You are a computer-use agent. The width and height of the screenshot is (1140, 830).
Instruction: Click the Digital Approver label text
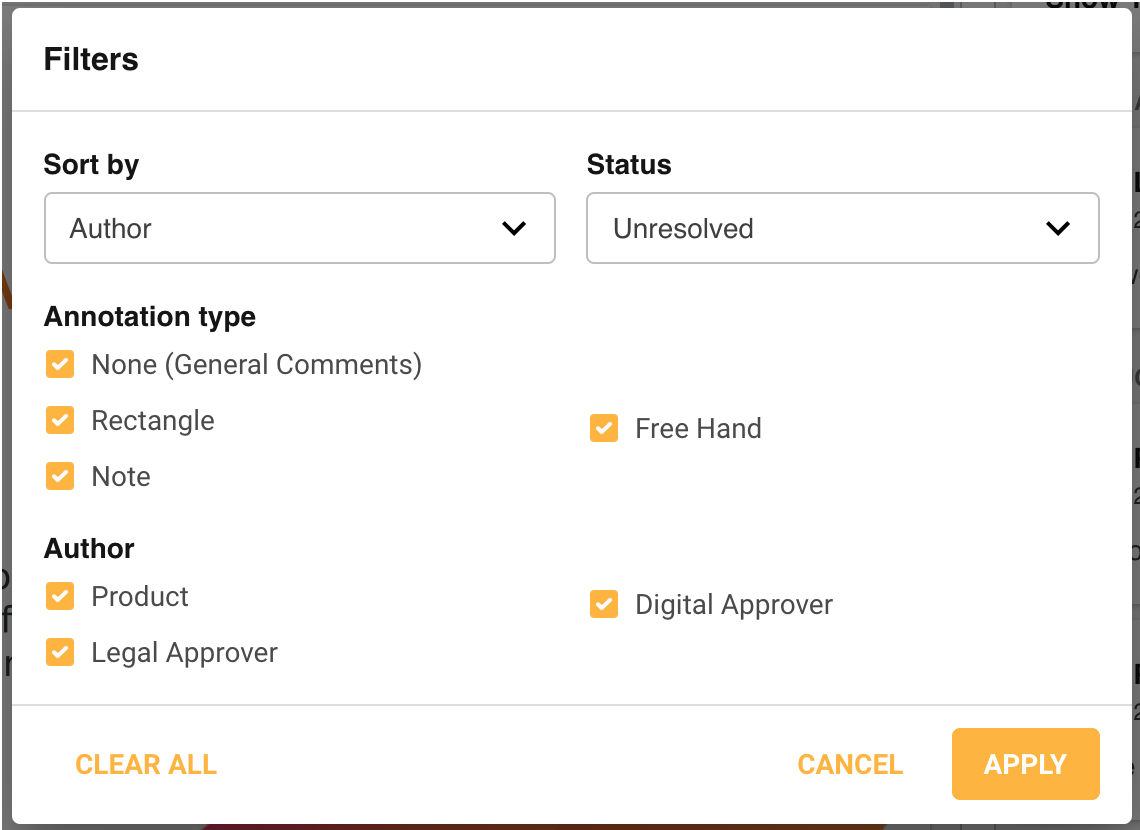[734, 605]
